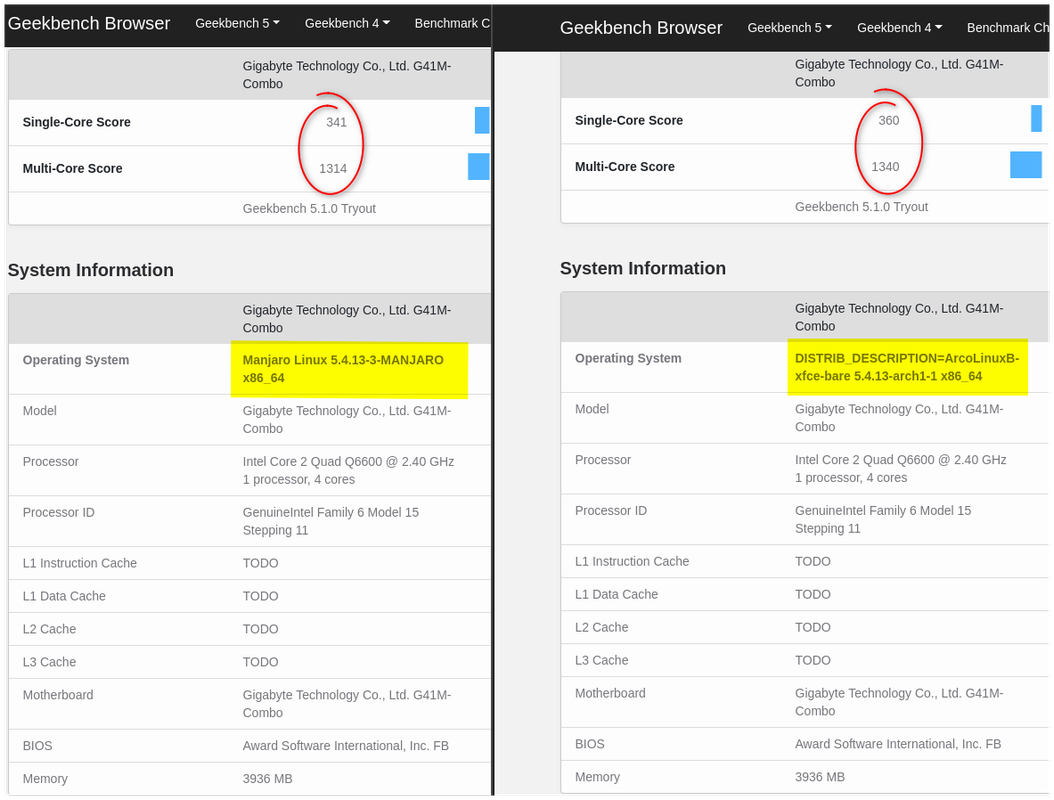Screen dimensions: 1054x800
Task: Click single-core score bar in right window
Action: coord(1037,118)
